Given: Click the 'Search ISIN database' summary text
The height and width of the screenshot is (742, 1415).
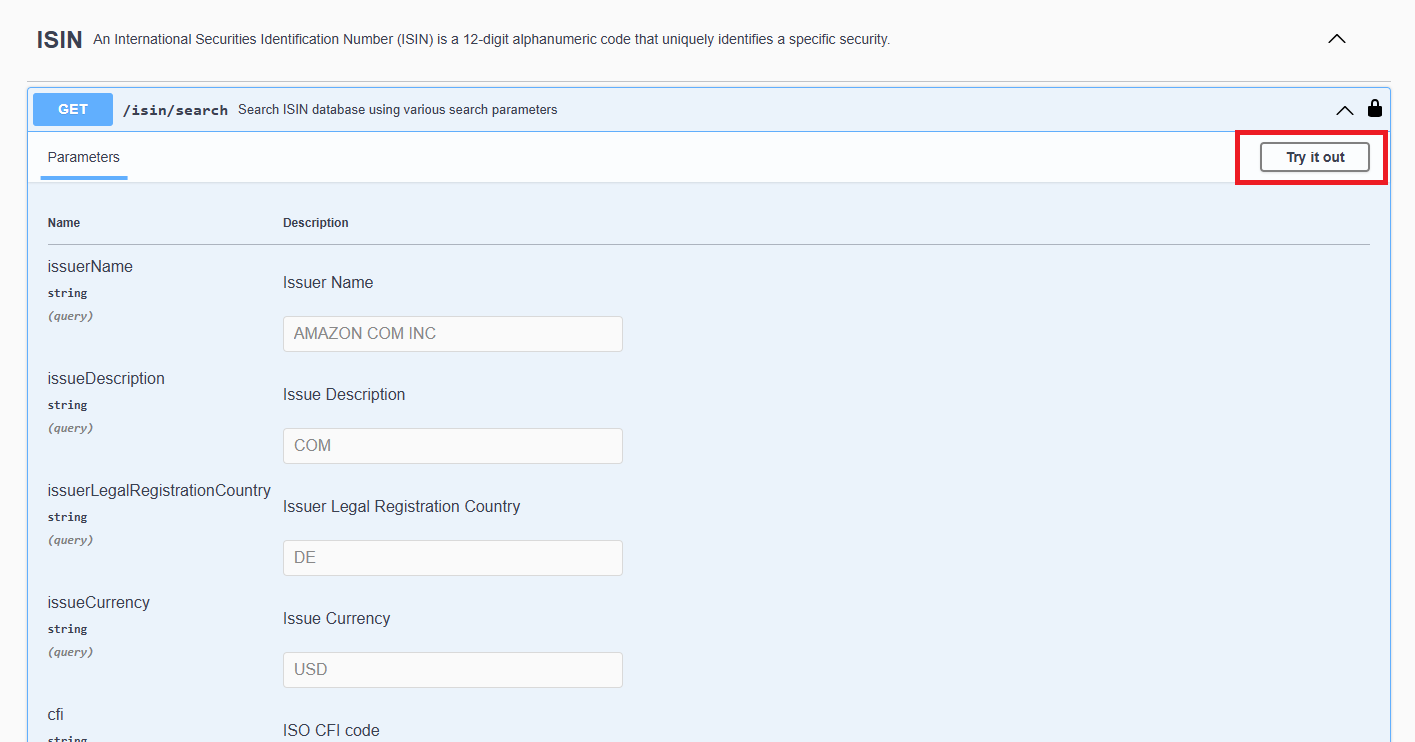Looking at the screenshot, I should (x=397, y=110).
